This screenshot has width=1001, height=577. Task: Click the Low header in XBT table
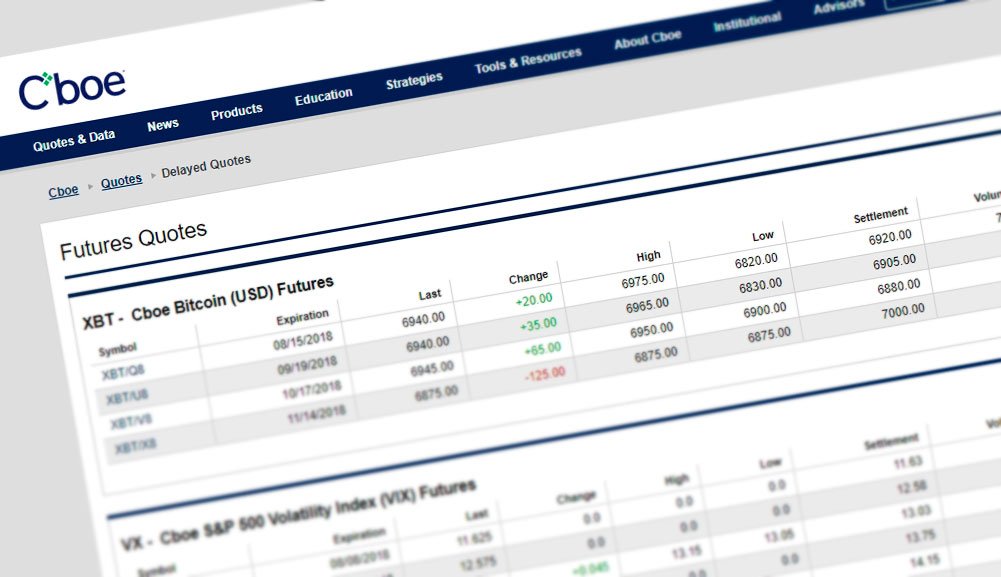(763, 236)
